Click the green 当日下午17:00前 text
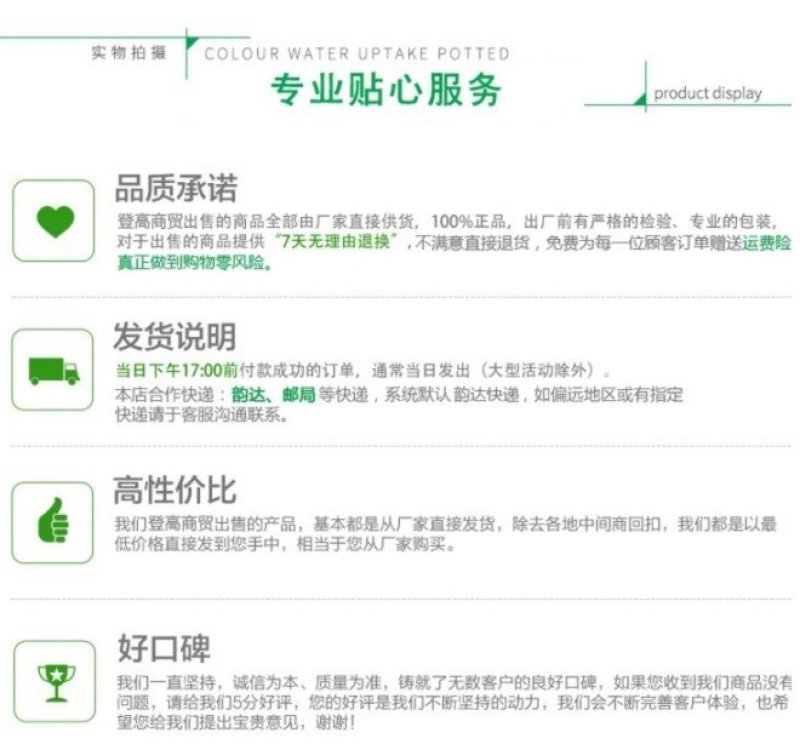 tap(177, 370)
